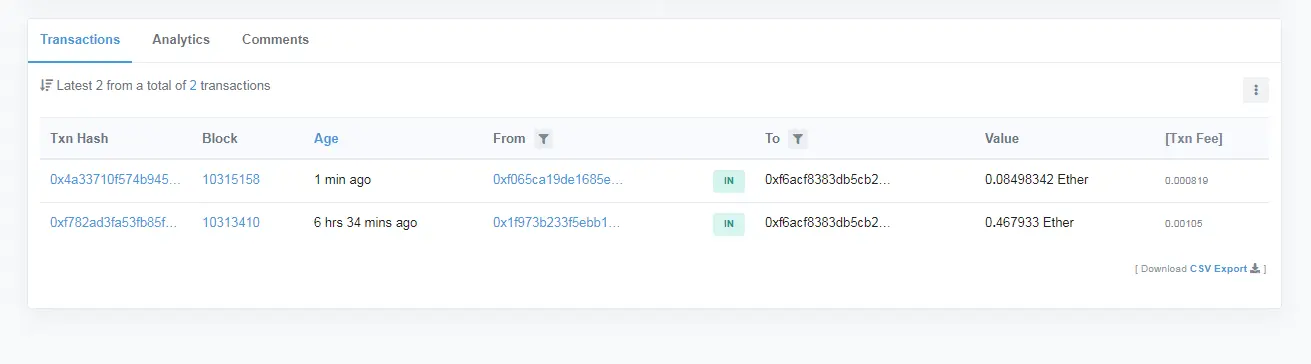This screenshot has width=1311, height=364.
Task: Open transaction 0xf782ad3fa53fb85f…
Action: coord(114,223)
